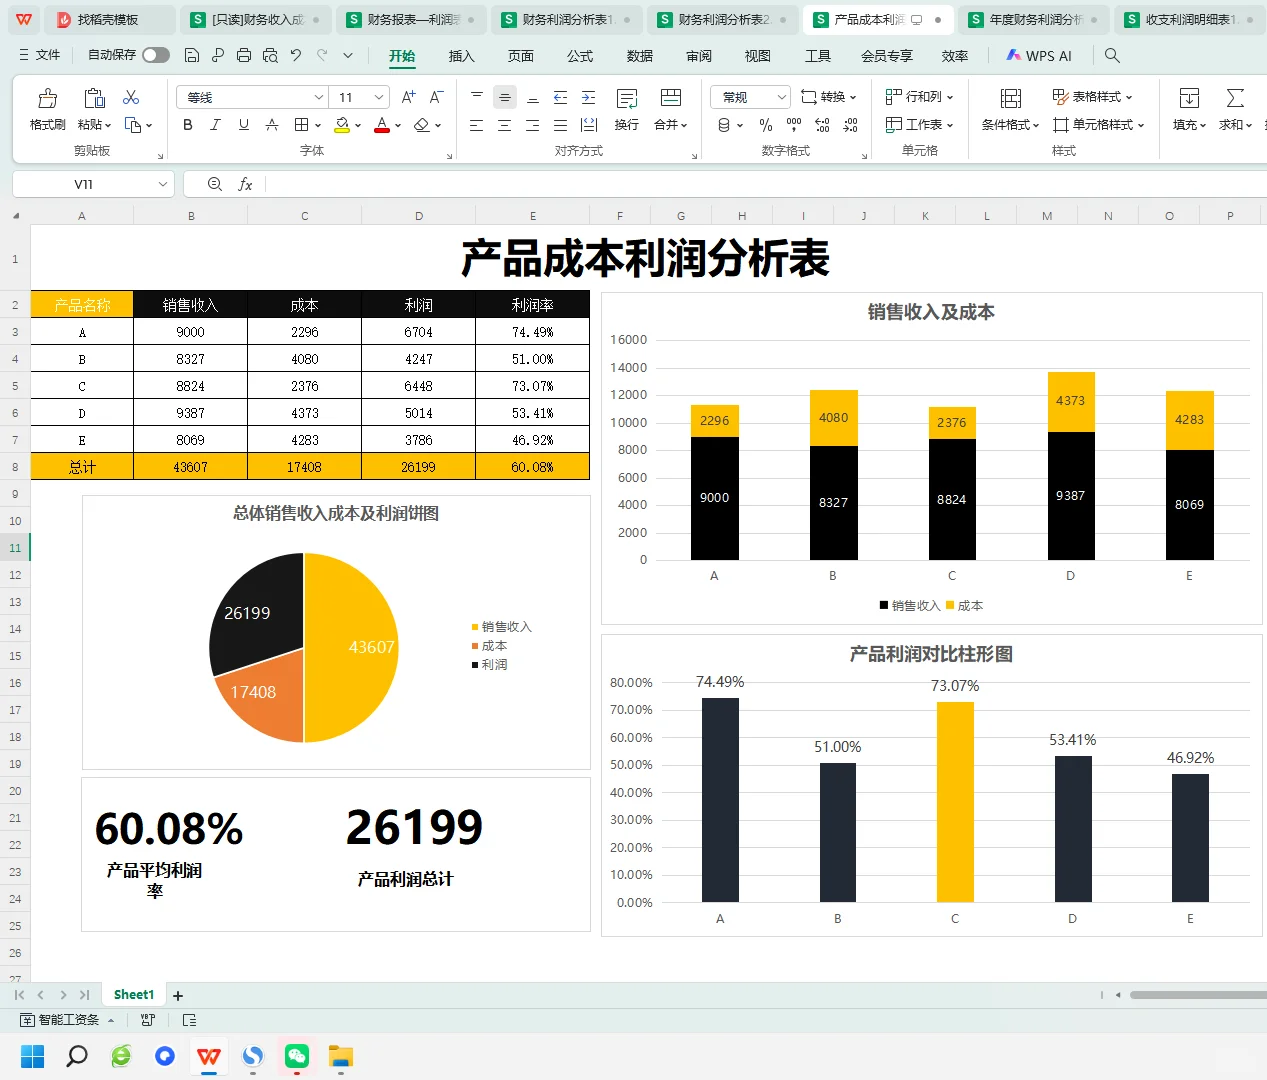This screenshot has width=1267, height=1080.
Task: Select the Sheet1 worksheet tab
Action: coord(134,995)
